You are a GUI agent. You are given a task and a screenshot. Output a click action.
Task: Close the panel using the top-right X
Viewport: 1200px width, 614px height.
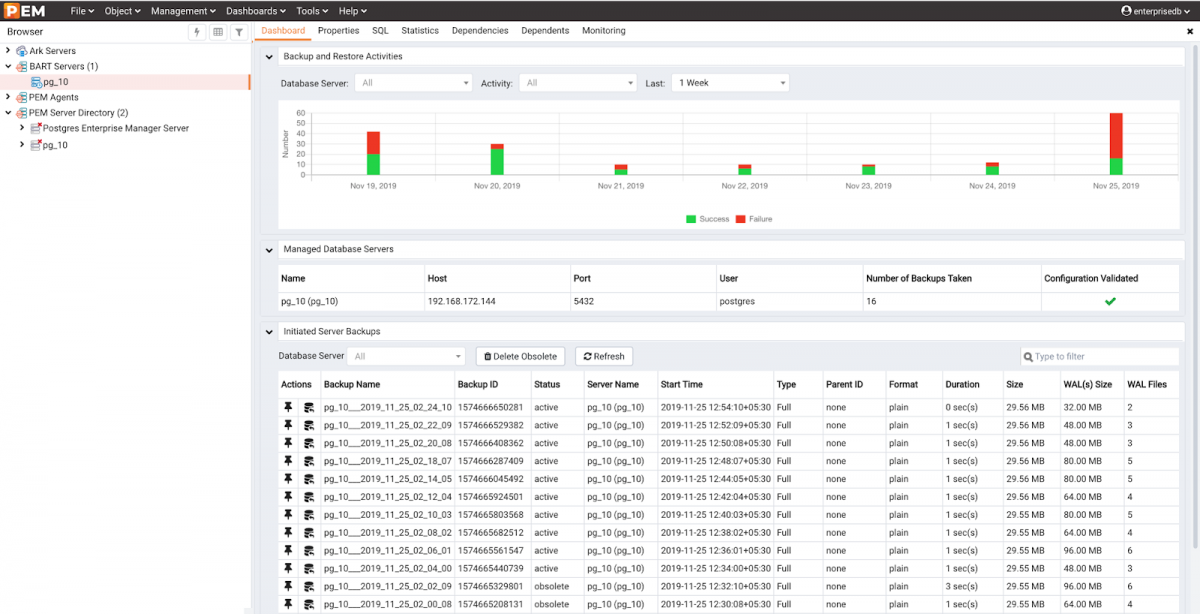coord(1190,32)
